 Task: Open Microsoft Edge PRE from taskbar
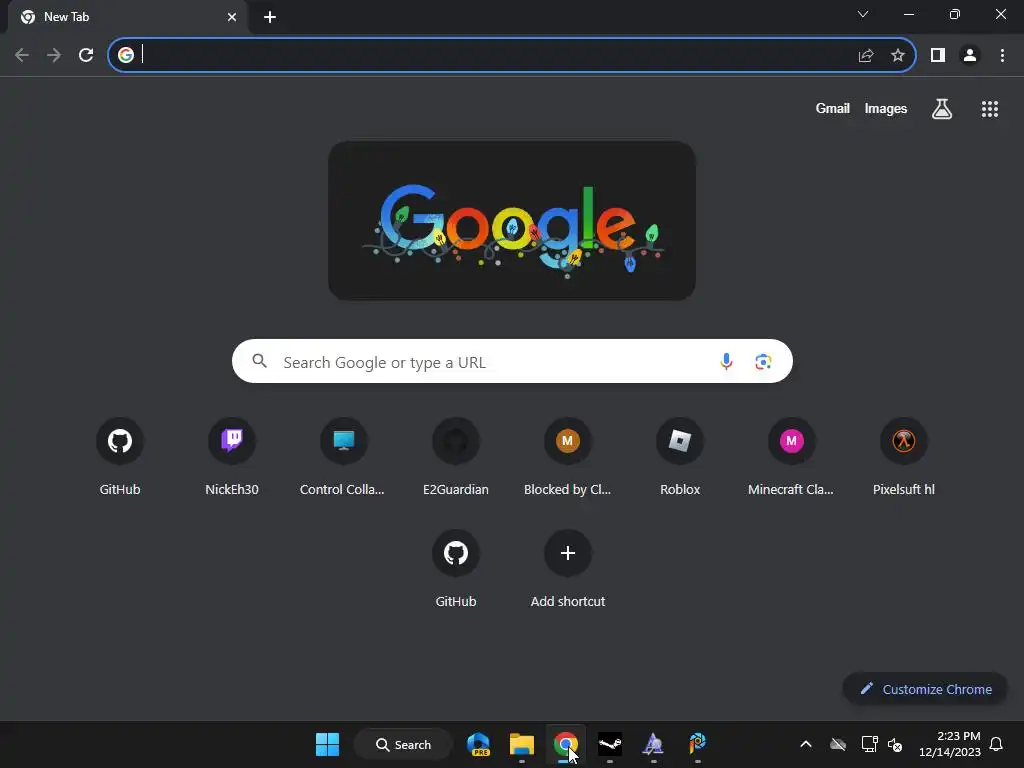479,744
